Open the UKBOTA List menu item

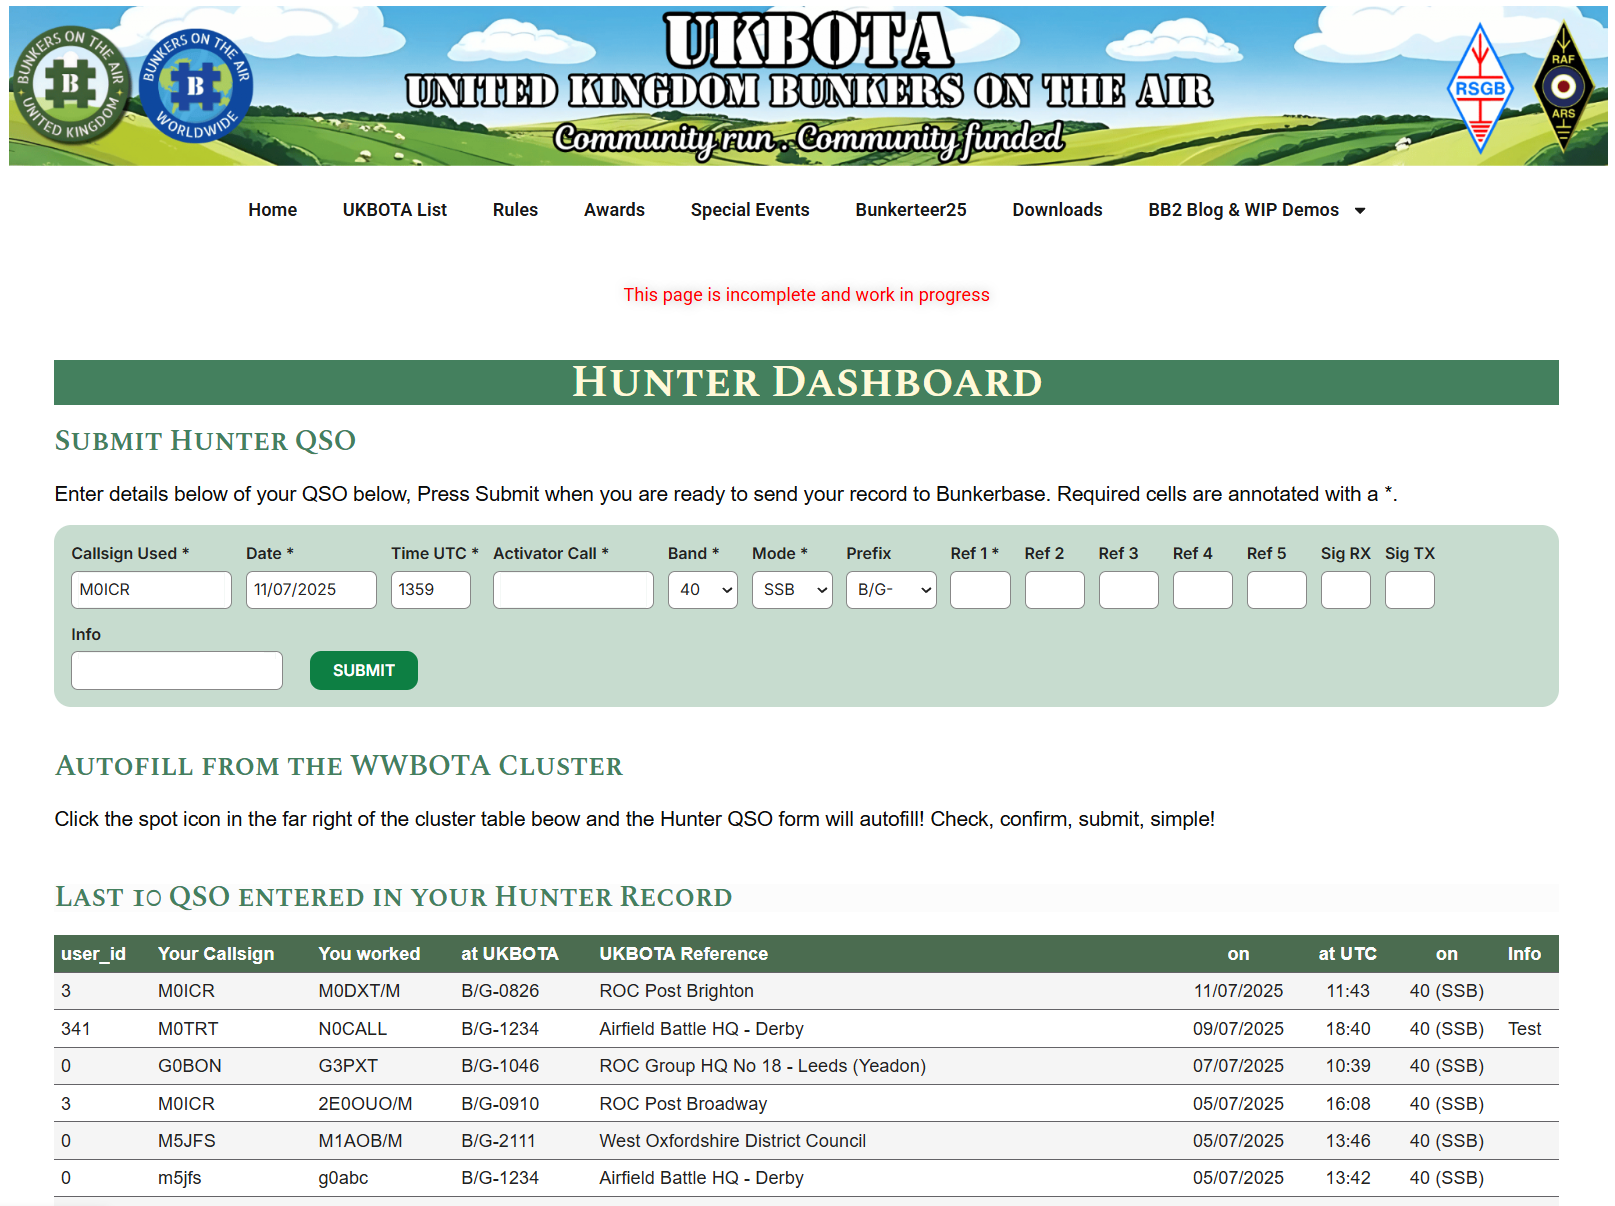(x=394, y=210)
